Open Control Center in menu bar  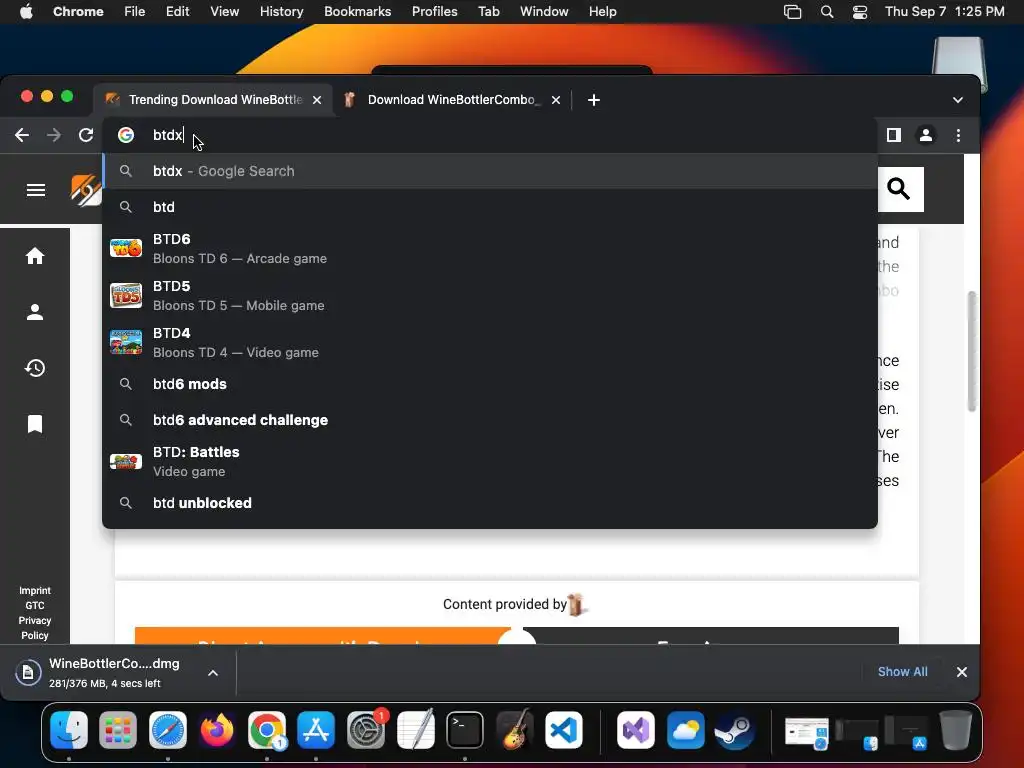[860, 12]
